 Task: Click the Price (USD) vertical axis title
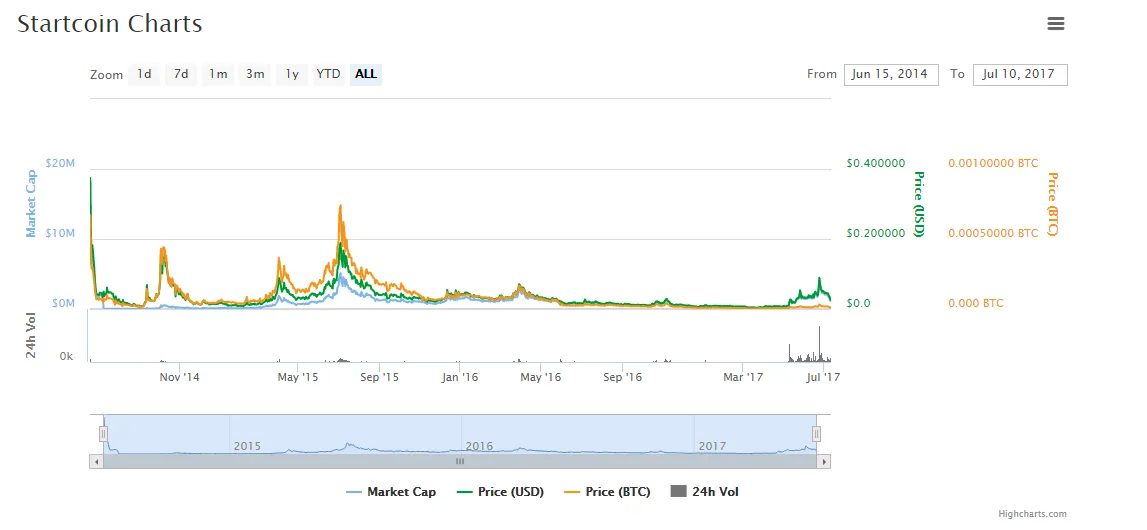pos(919,204)
